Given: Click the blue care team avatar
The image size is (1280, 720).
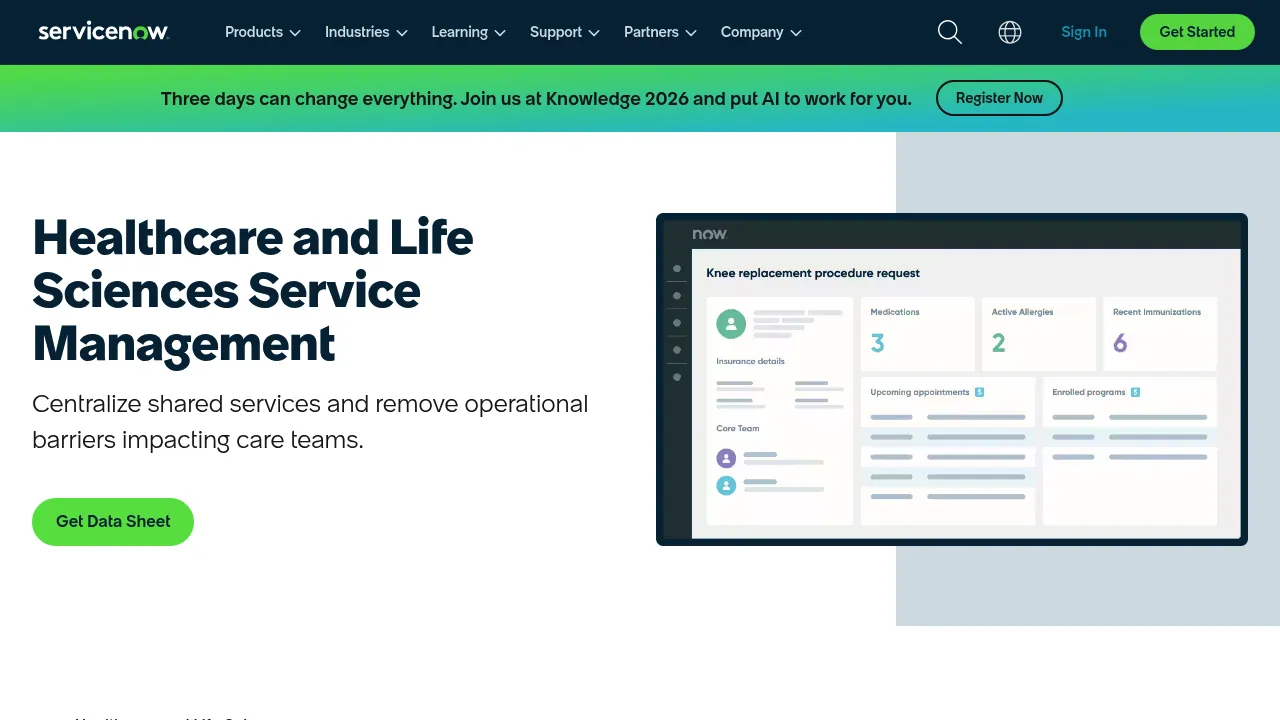Looking at the screenshot, I should 727,485.
